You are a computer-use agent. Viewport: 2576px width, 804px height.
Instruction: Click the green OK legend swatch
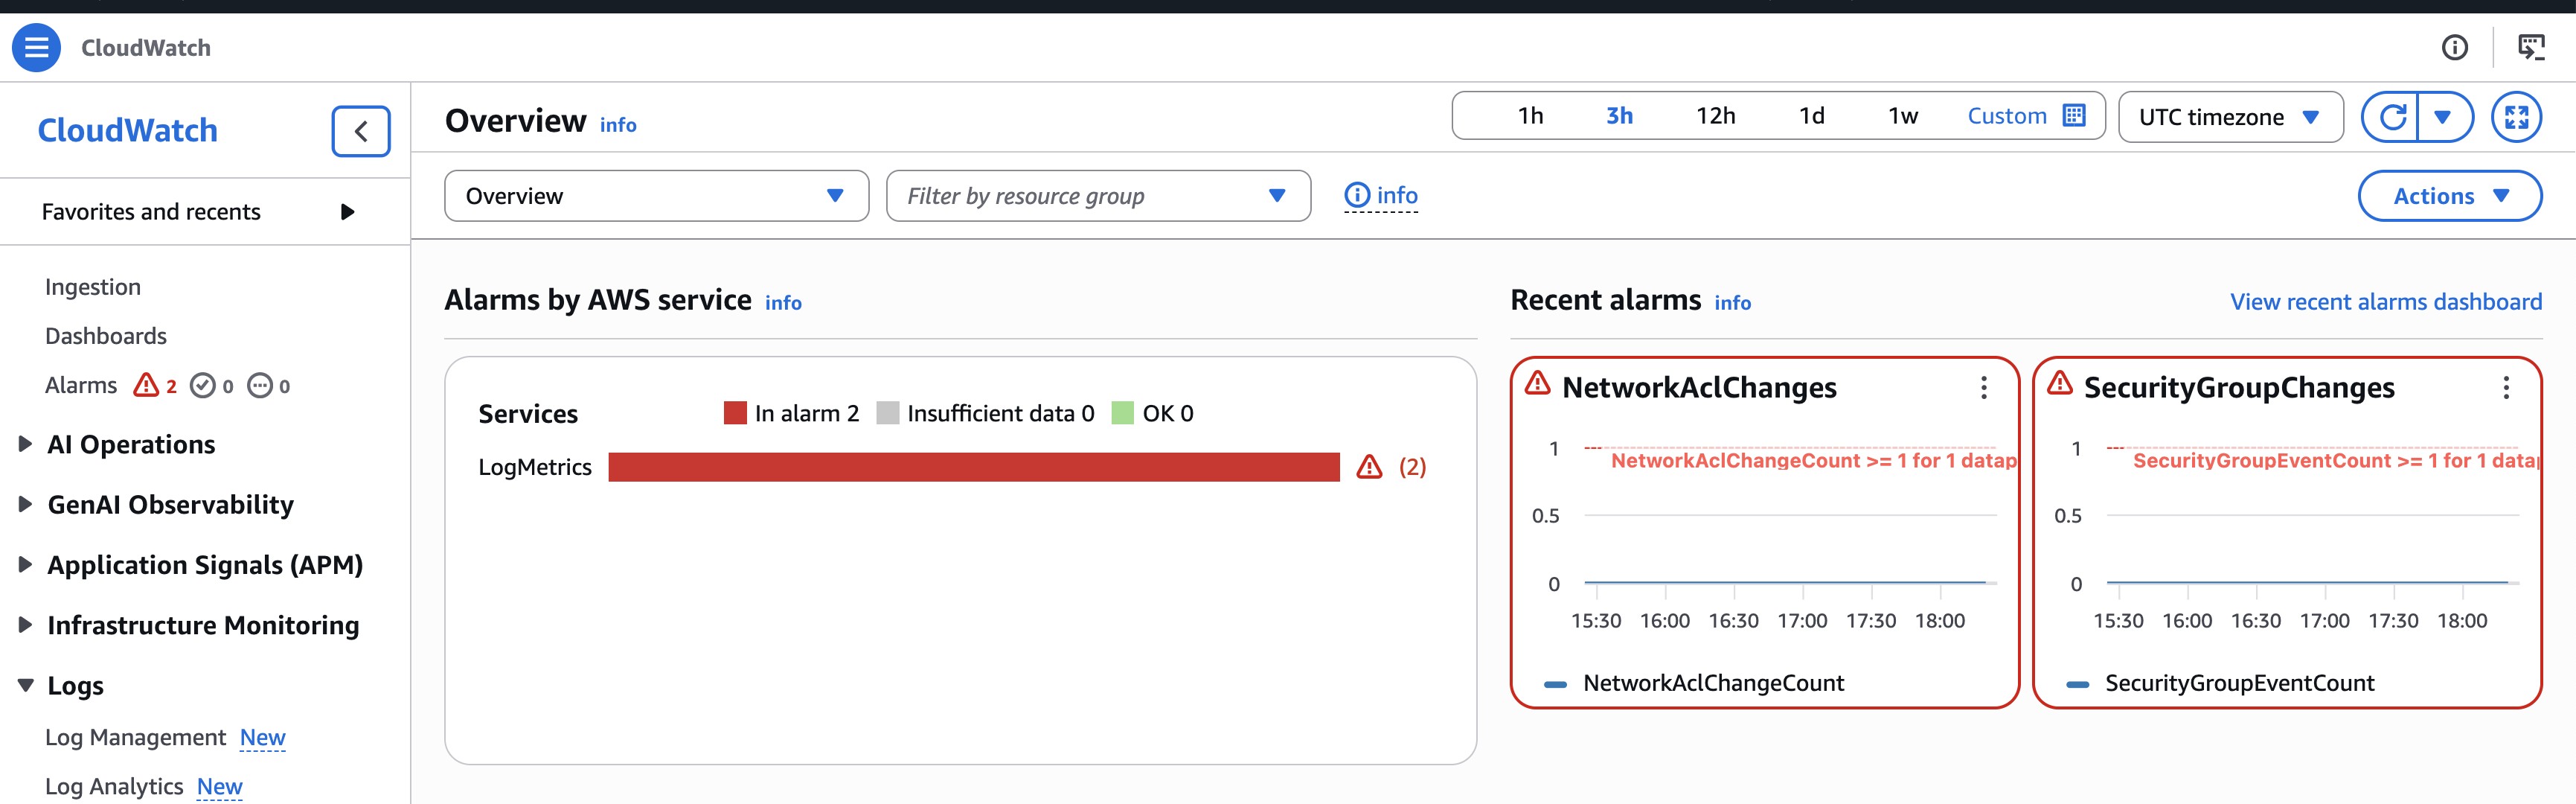1122,413
